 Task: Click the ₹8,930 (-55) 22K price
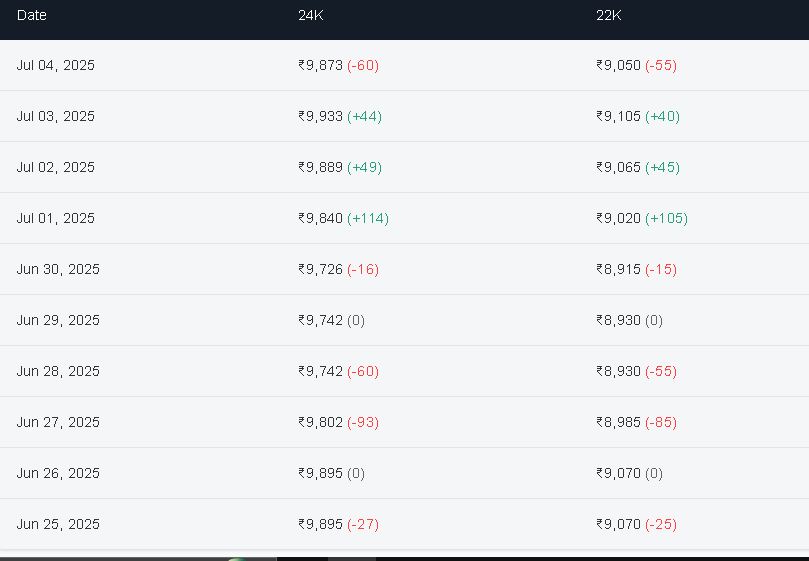pos(636,372)
